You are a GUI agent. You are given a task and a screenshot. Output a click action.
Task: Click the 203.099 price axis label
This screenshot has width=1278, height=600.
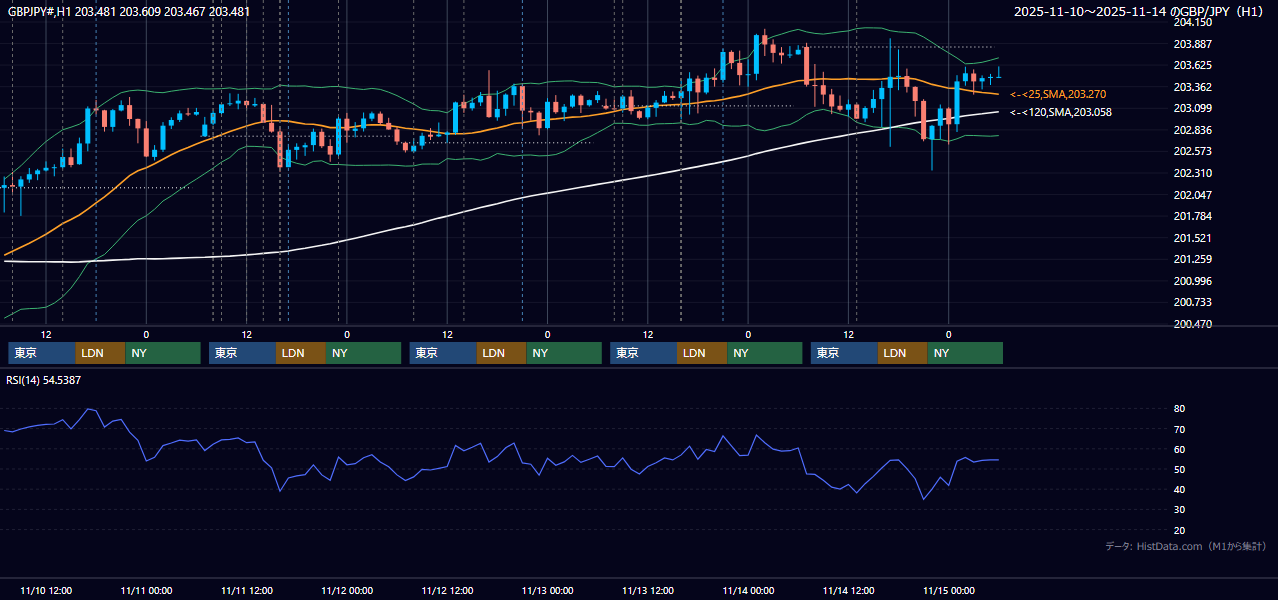click(1192, 108)
